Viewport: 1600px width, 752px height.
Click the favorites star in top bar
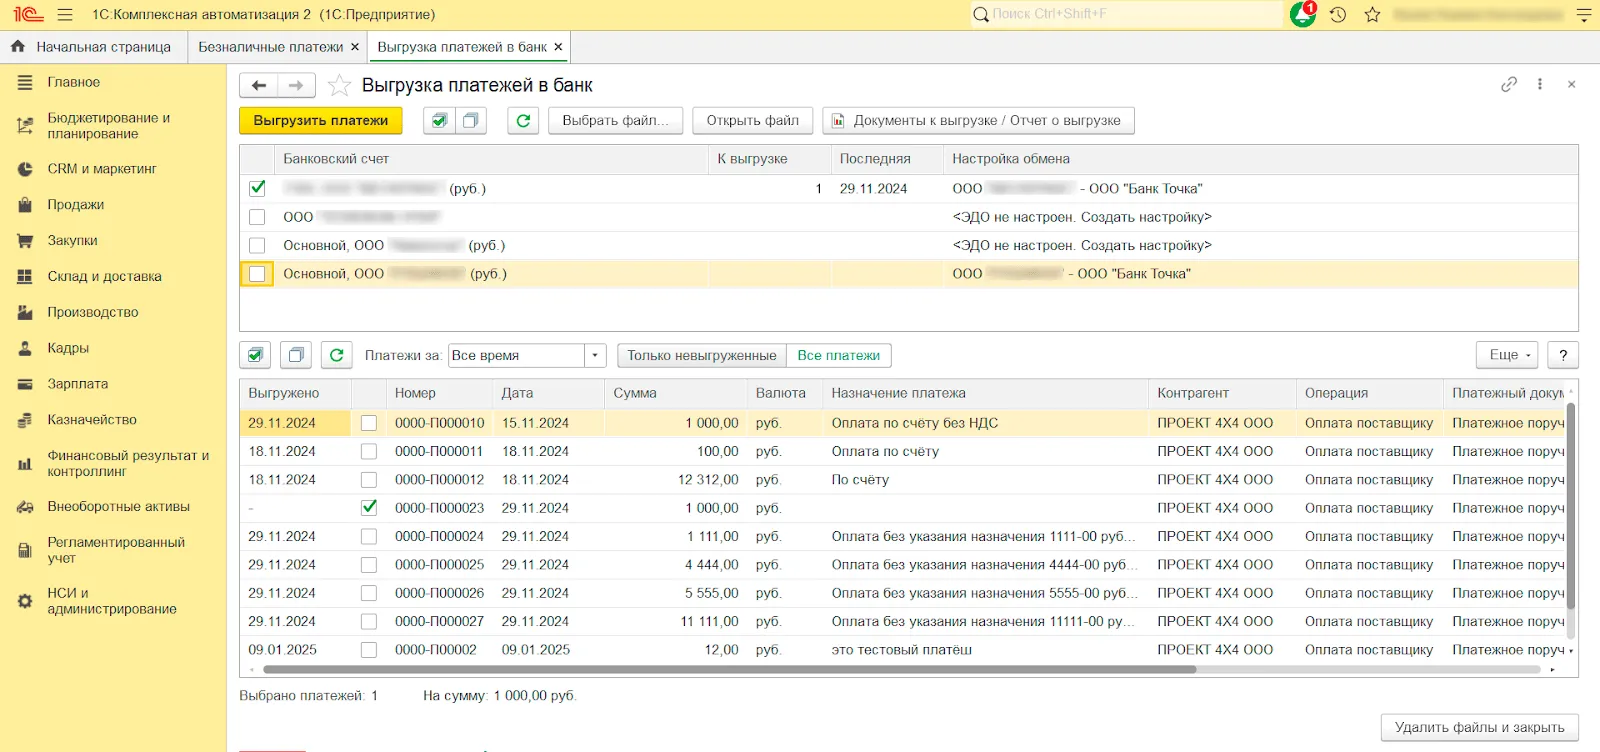pos(1372,15)
